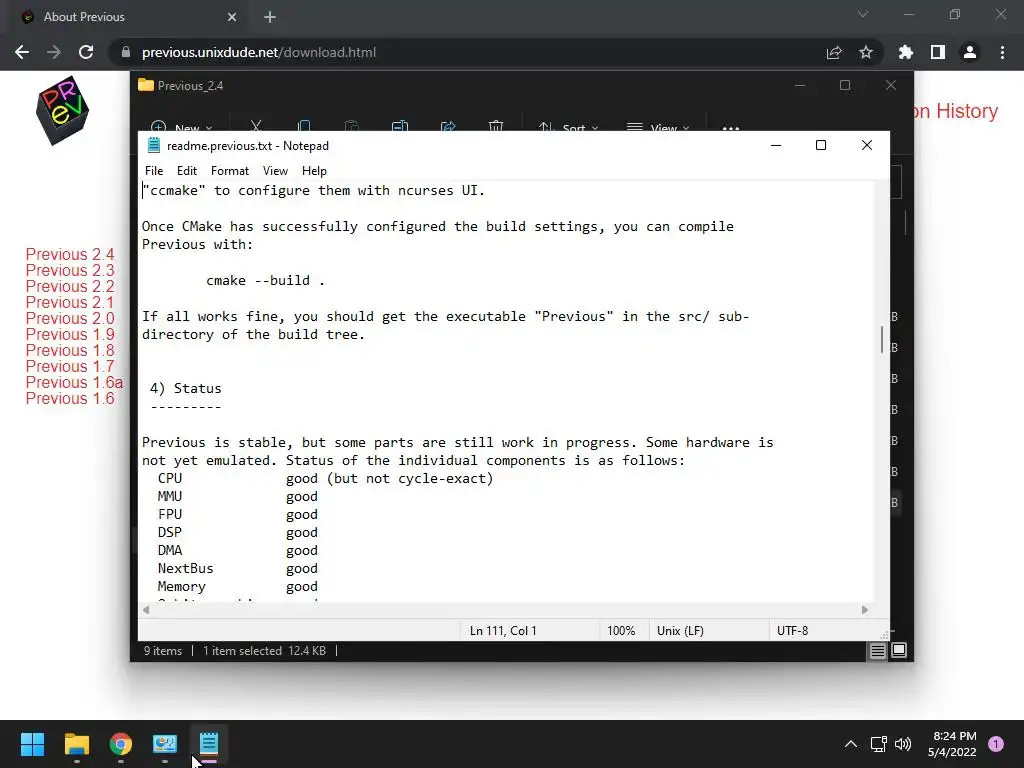The height and width of the screenshot is (768, 1024).
Task: Open the Previous 2.2 link
Action: point(70,286)
